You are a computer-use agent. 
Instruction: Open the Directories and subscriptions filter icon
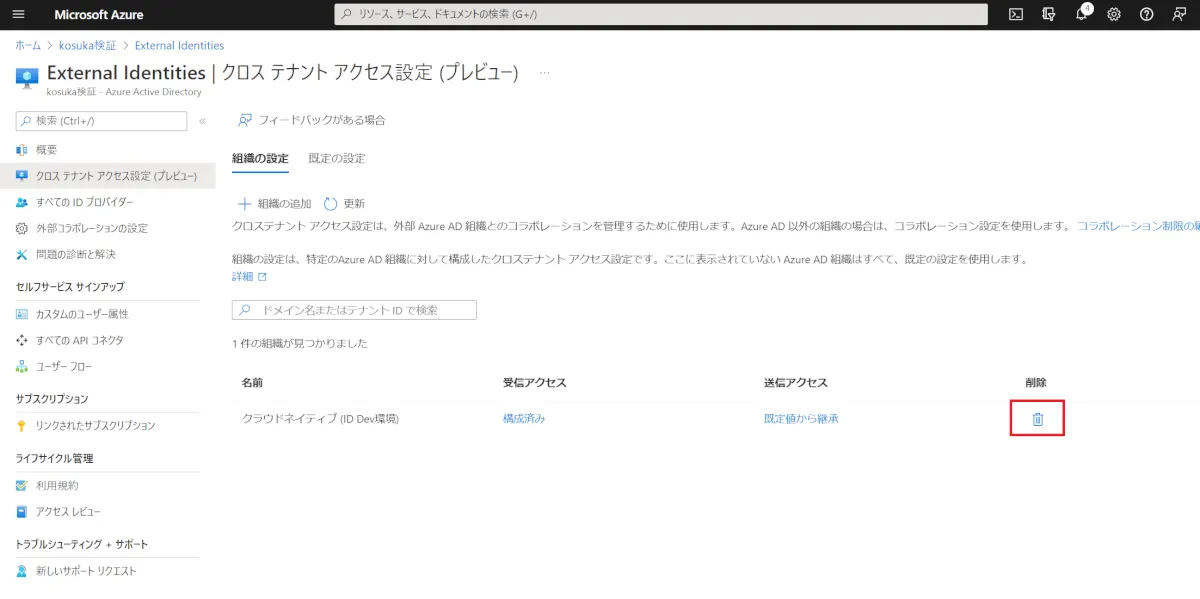1049,15
